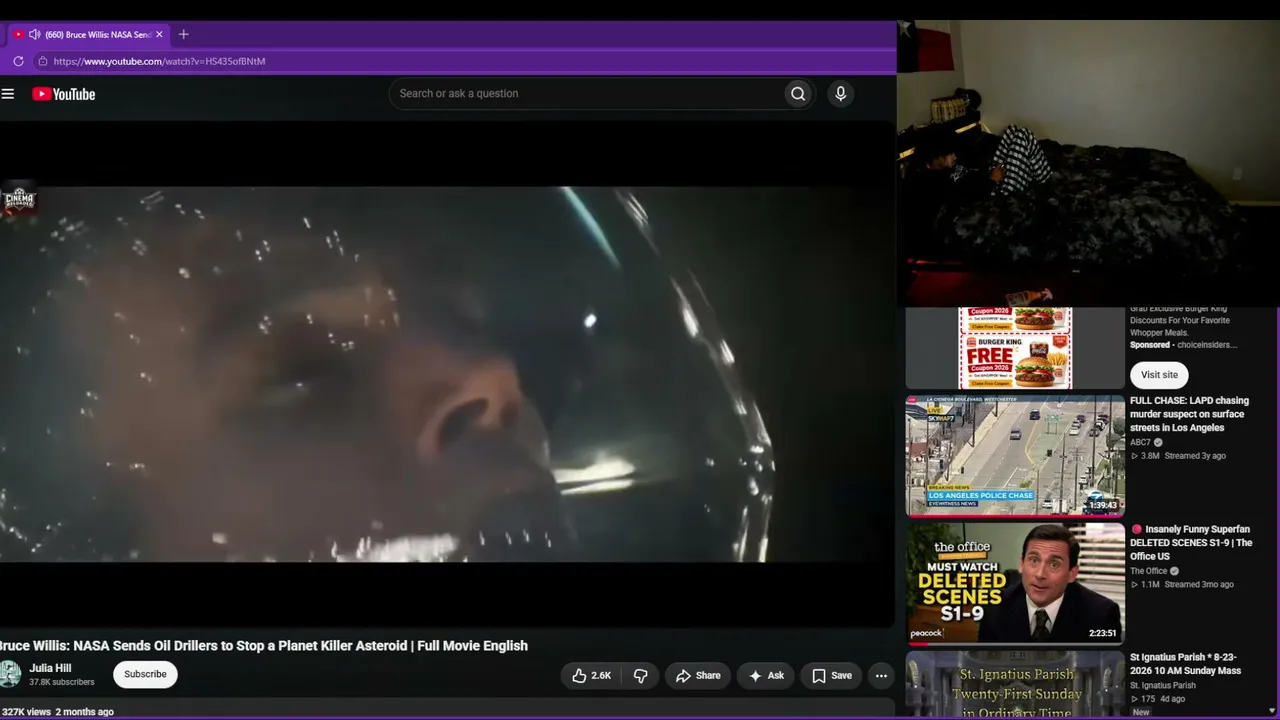Image resolution: width=1280 pixels, height=720 pixels.
Task: Mute the tab via its speaker icon
Action: [x=34, y=34]
